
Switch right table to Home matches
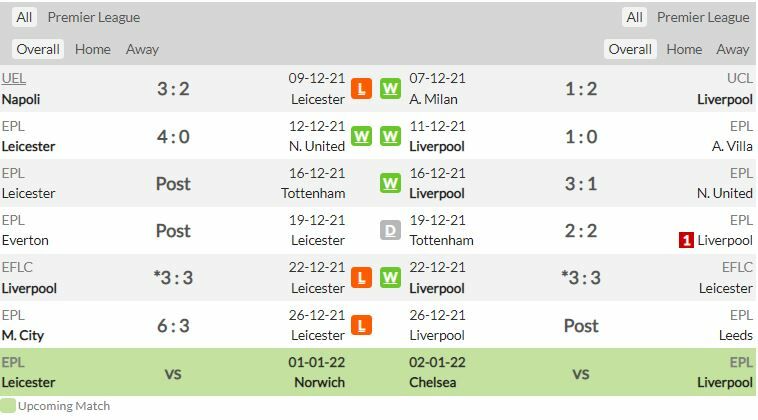tap(684, 49)
